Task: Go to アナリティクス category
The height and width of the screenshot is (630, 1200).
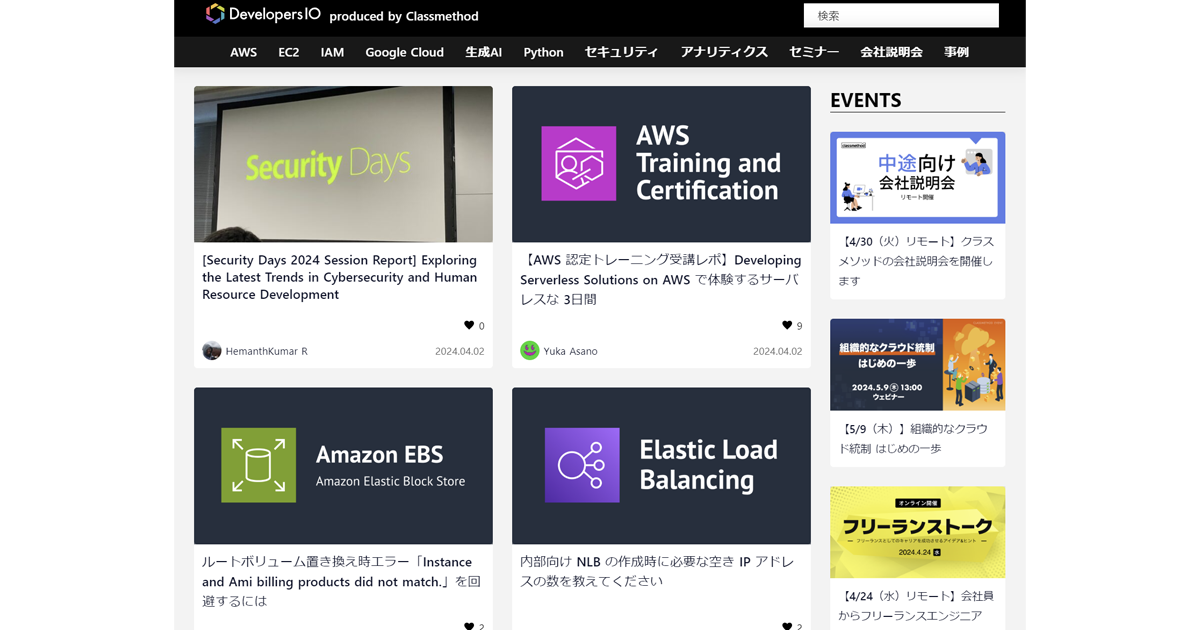Action: [724, 52]
